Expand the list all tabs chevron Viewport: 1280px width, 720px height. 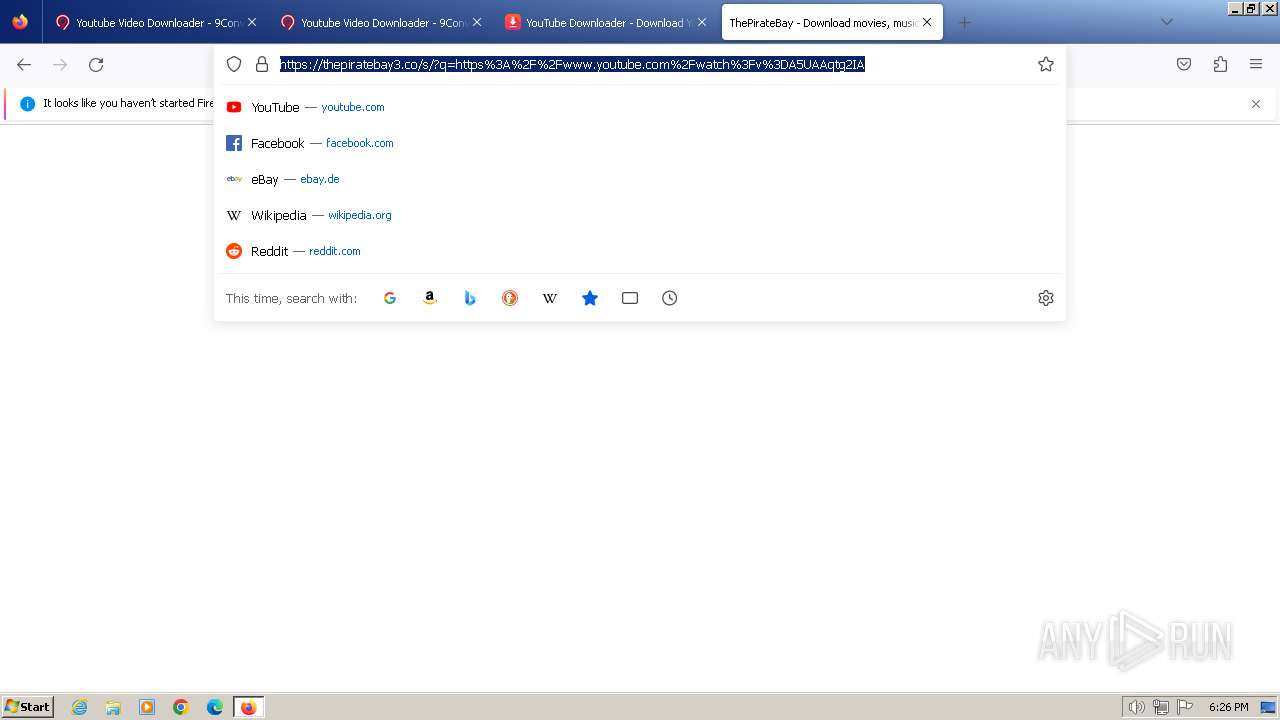[x=1167, y=22]
